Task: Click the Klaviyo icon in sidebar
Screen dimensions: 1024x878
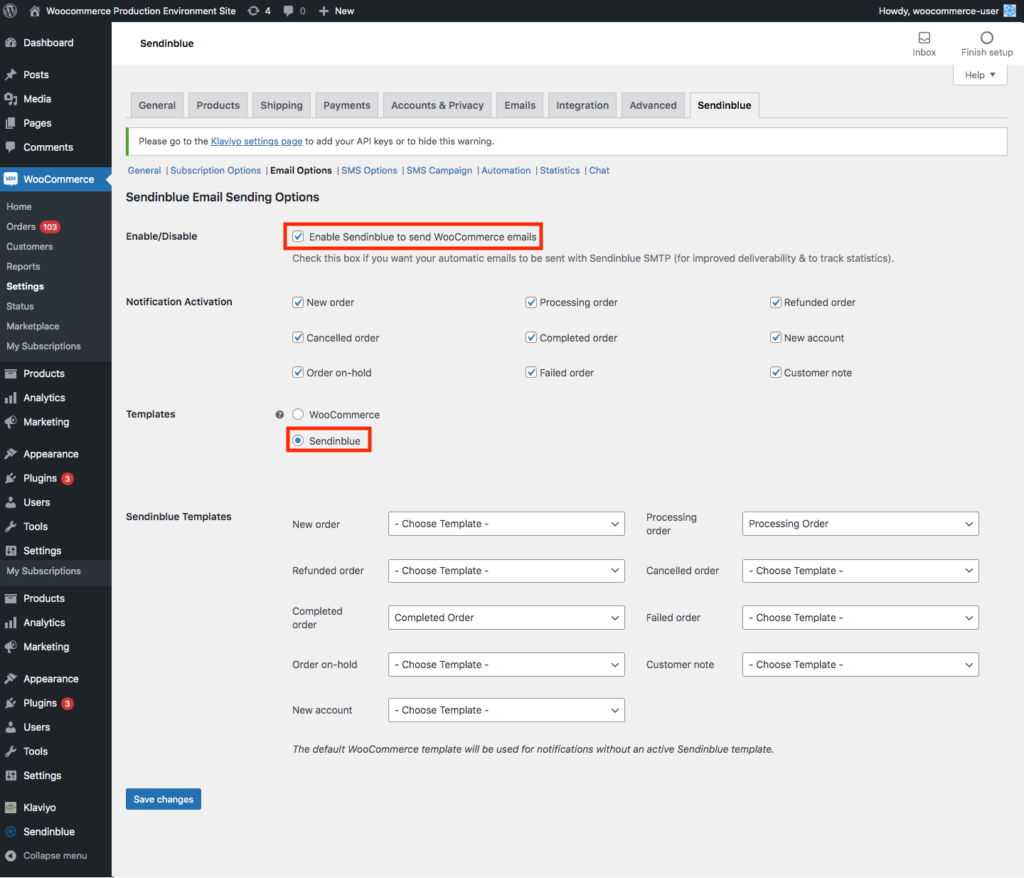Action: click(10, 807)
